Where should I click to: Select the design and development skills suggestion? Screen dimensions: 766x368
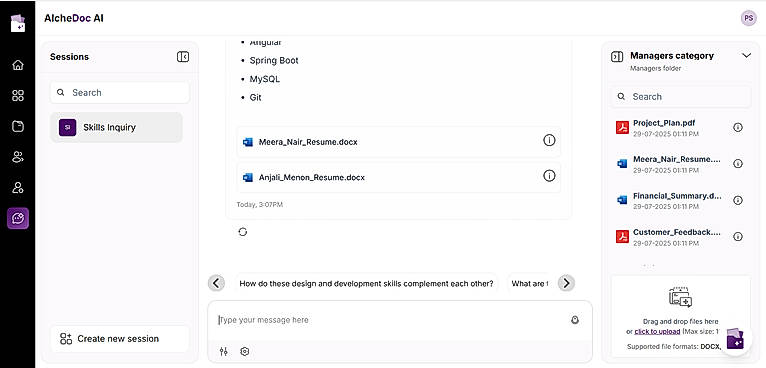366,283
